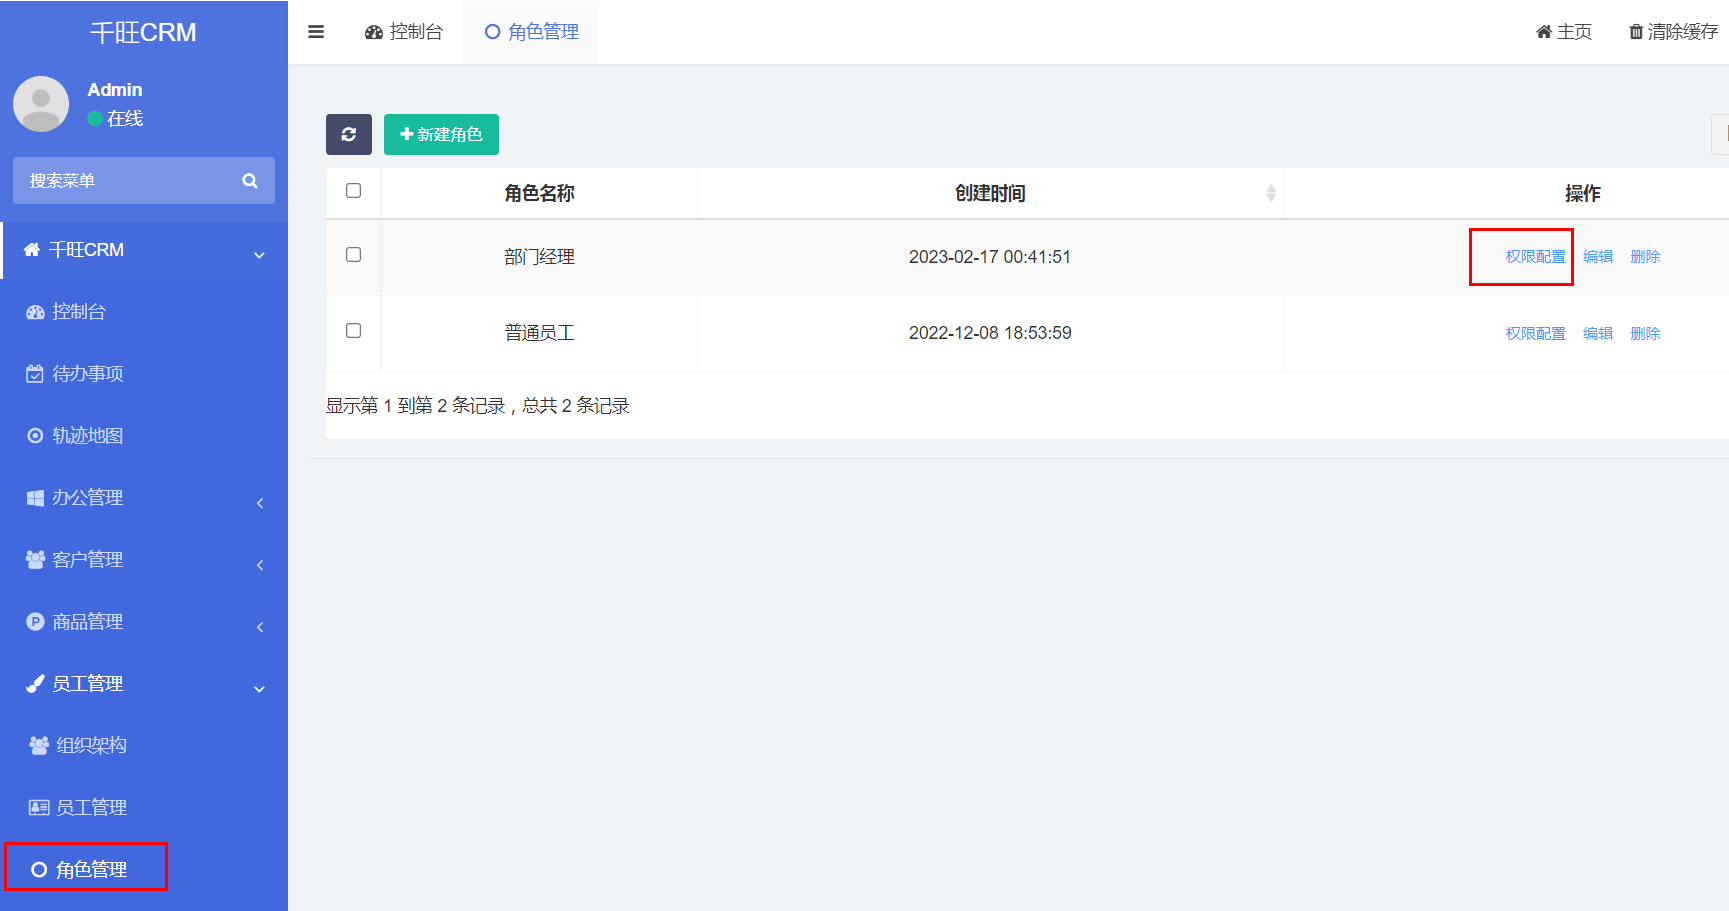Image resolution: width=1729 pixels, height=911 pixels.
Task: Click the 主页 home link
Action: click(x=1564, y=32)
